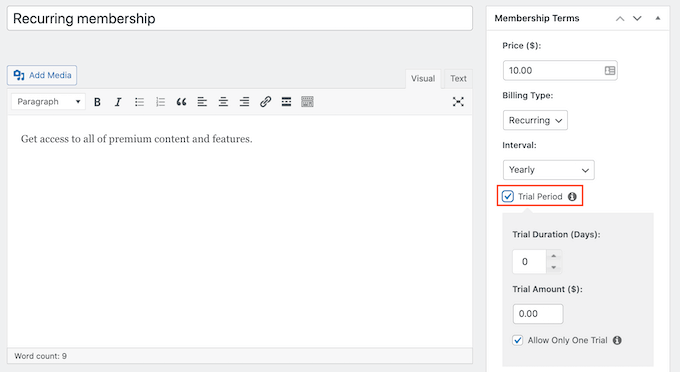Click the info icon beside Trial Period
This screenshot has height=372, width=680.
tap(572, 197)
